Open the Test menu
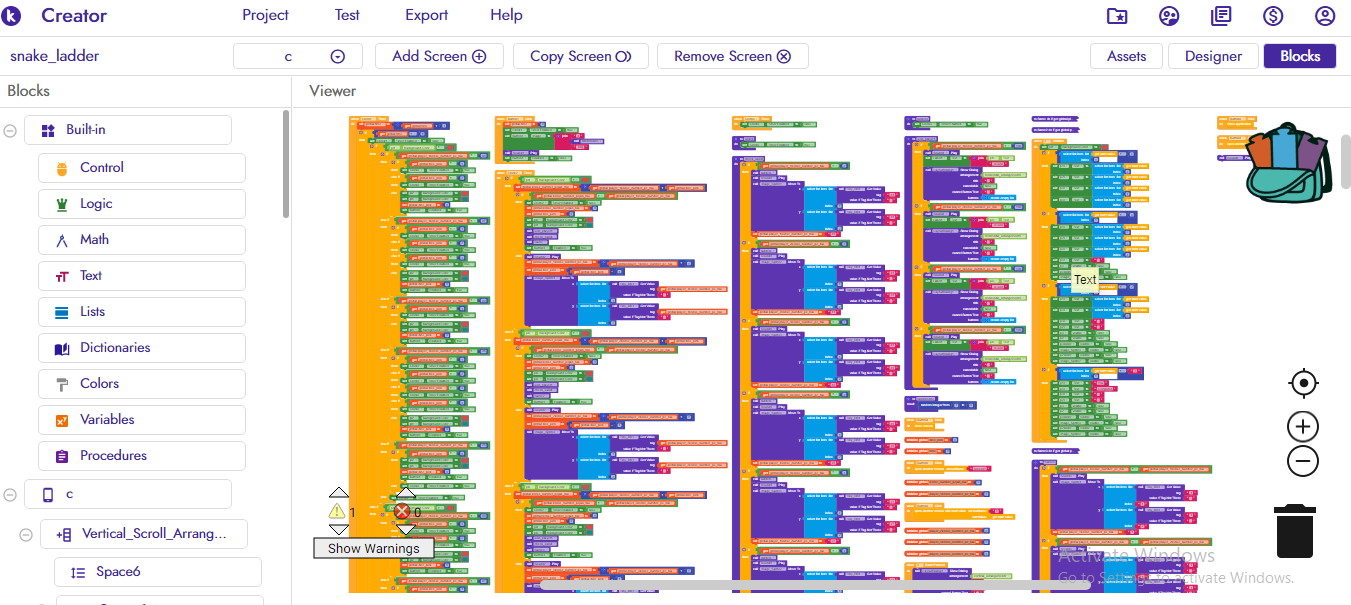Screen dimensions: 1351x605 pos(347,15)
